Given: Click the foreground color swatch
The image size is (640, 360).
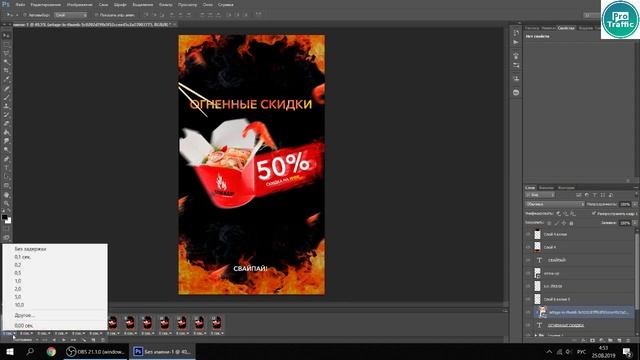Looking at the screenshot, I should coord(4,217).
